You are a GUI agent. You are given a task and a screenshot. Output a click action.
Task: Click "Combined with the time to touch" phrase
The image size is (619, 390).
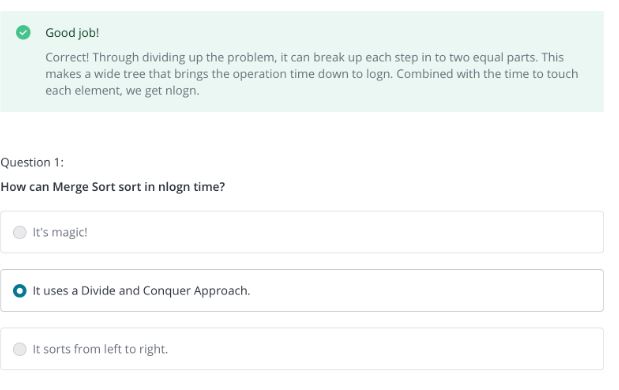point(487,74)
